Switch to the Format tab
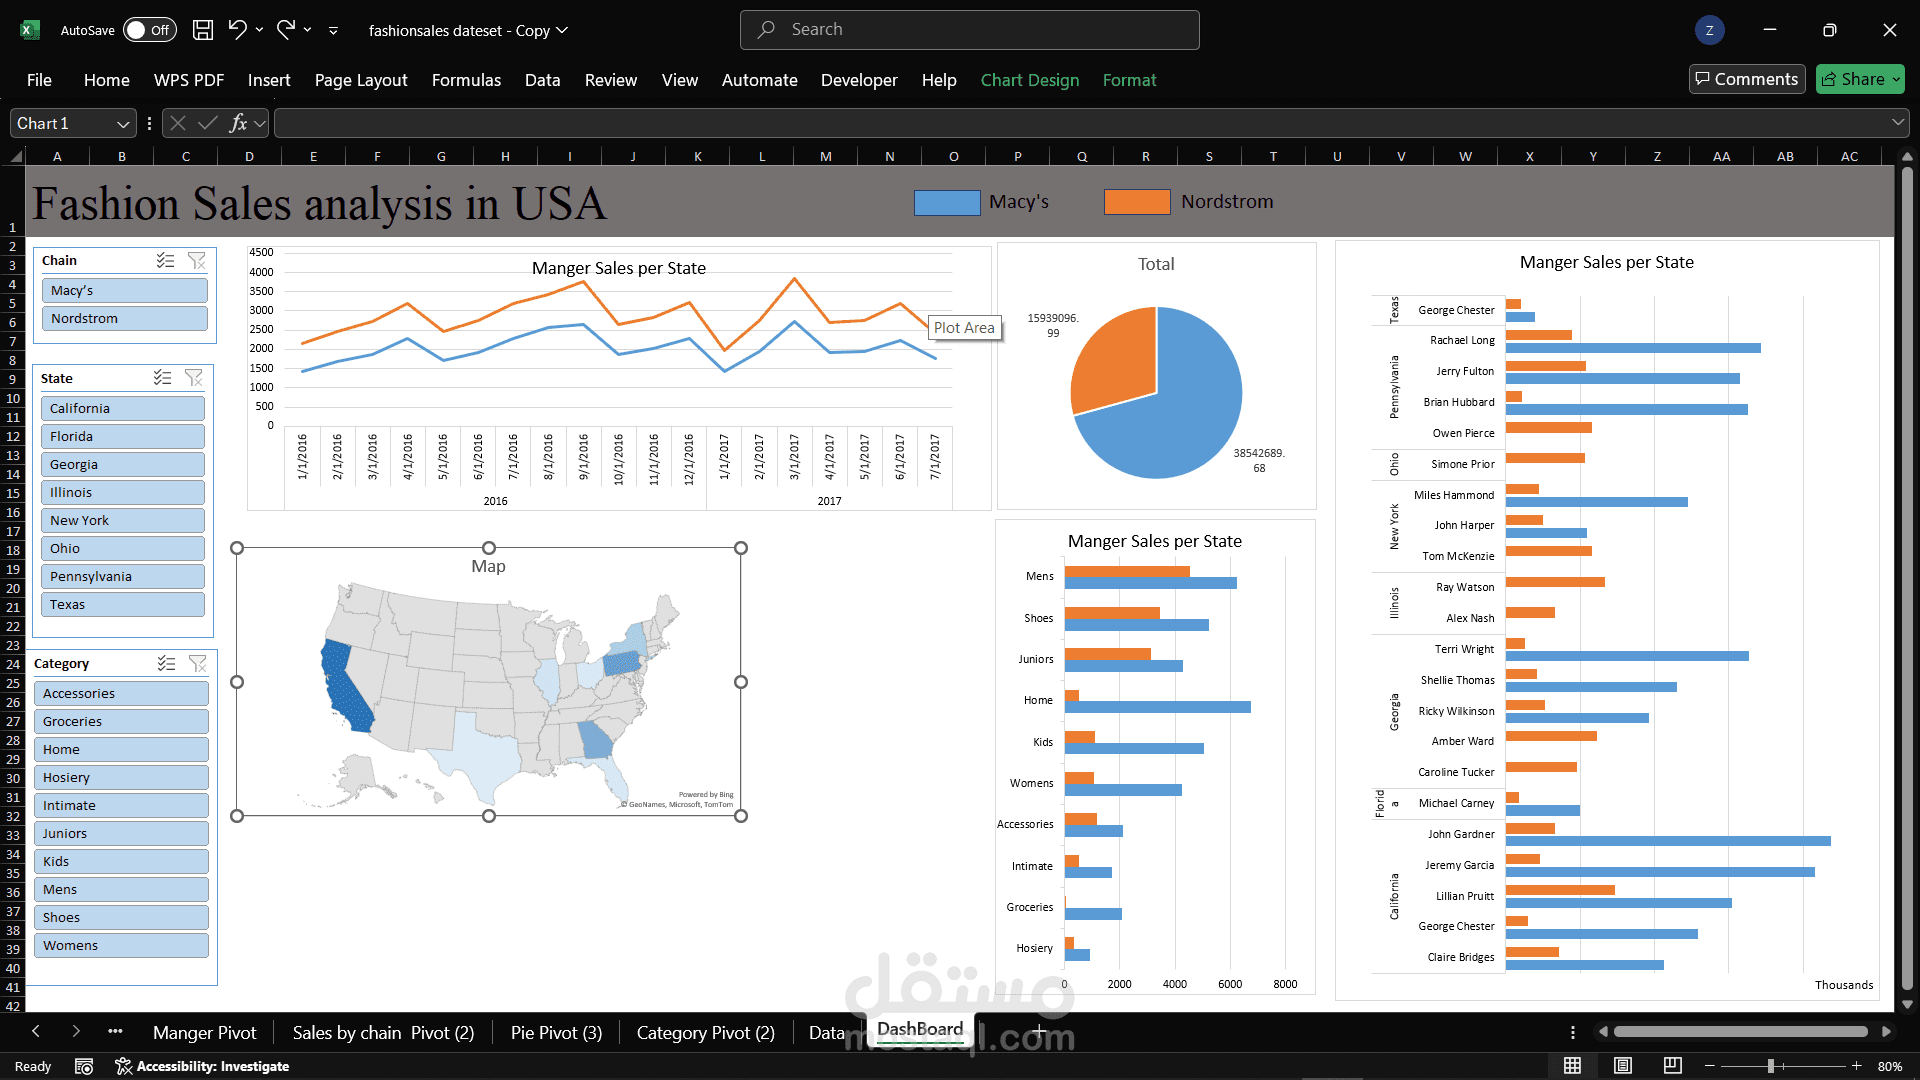The width and height of the screenshot is (1920, 1080). click(1129, 80)
